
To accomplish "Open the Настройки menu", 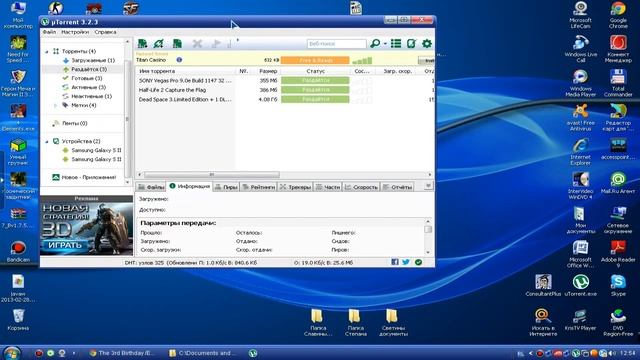I will [75, 32].
